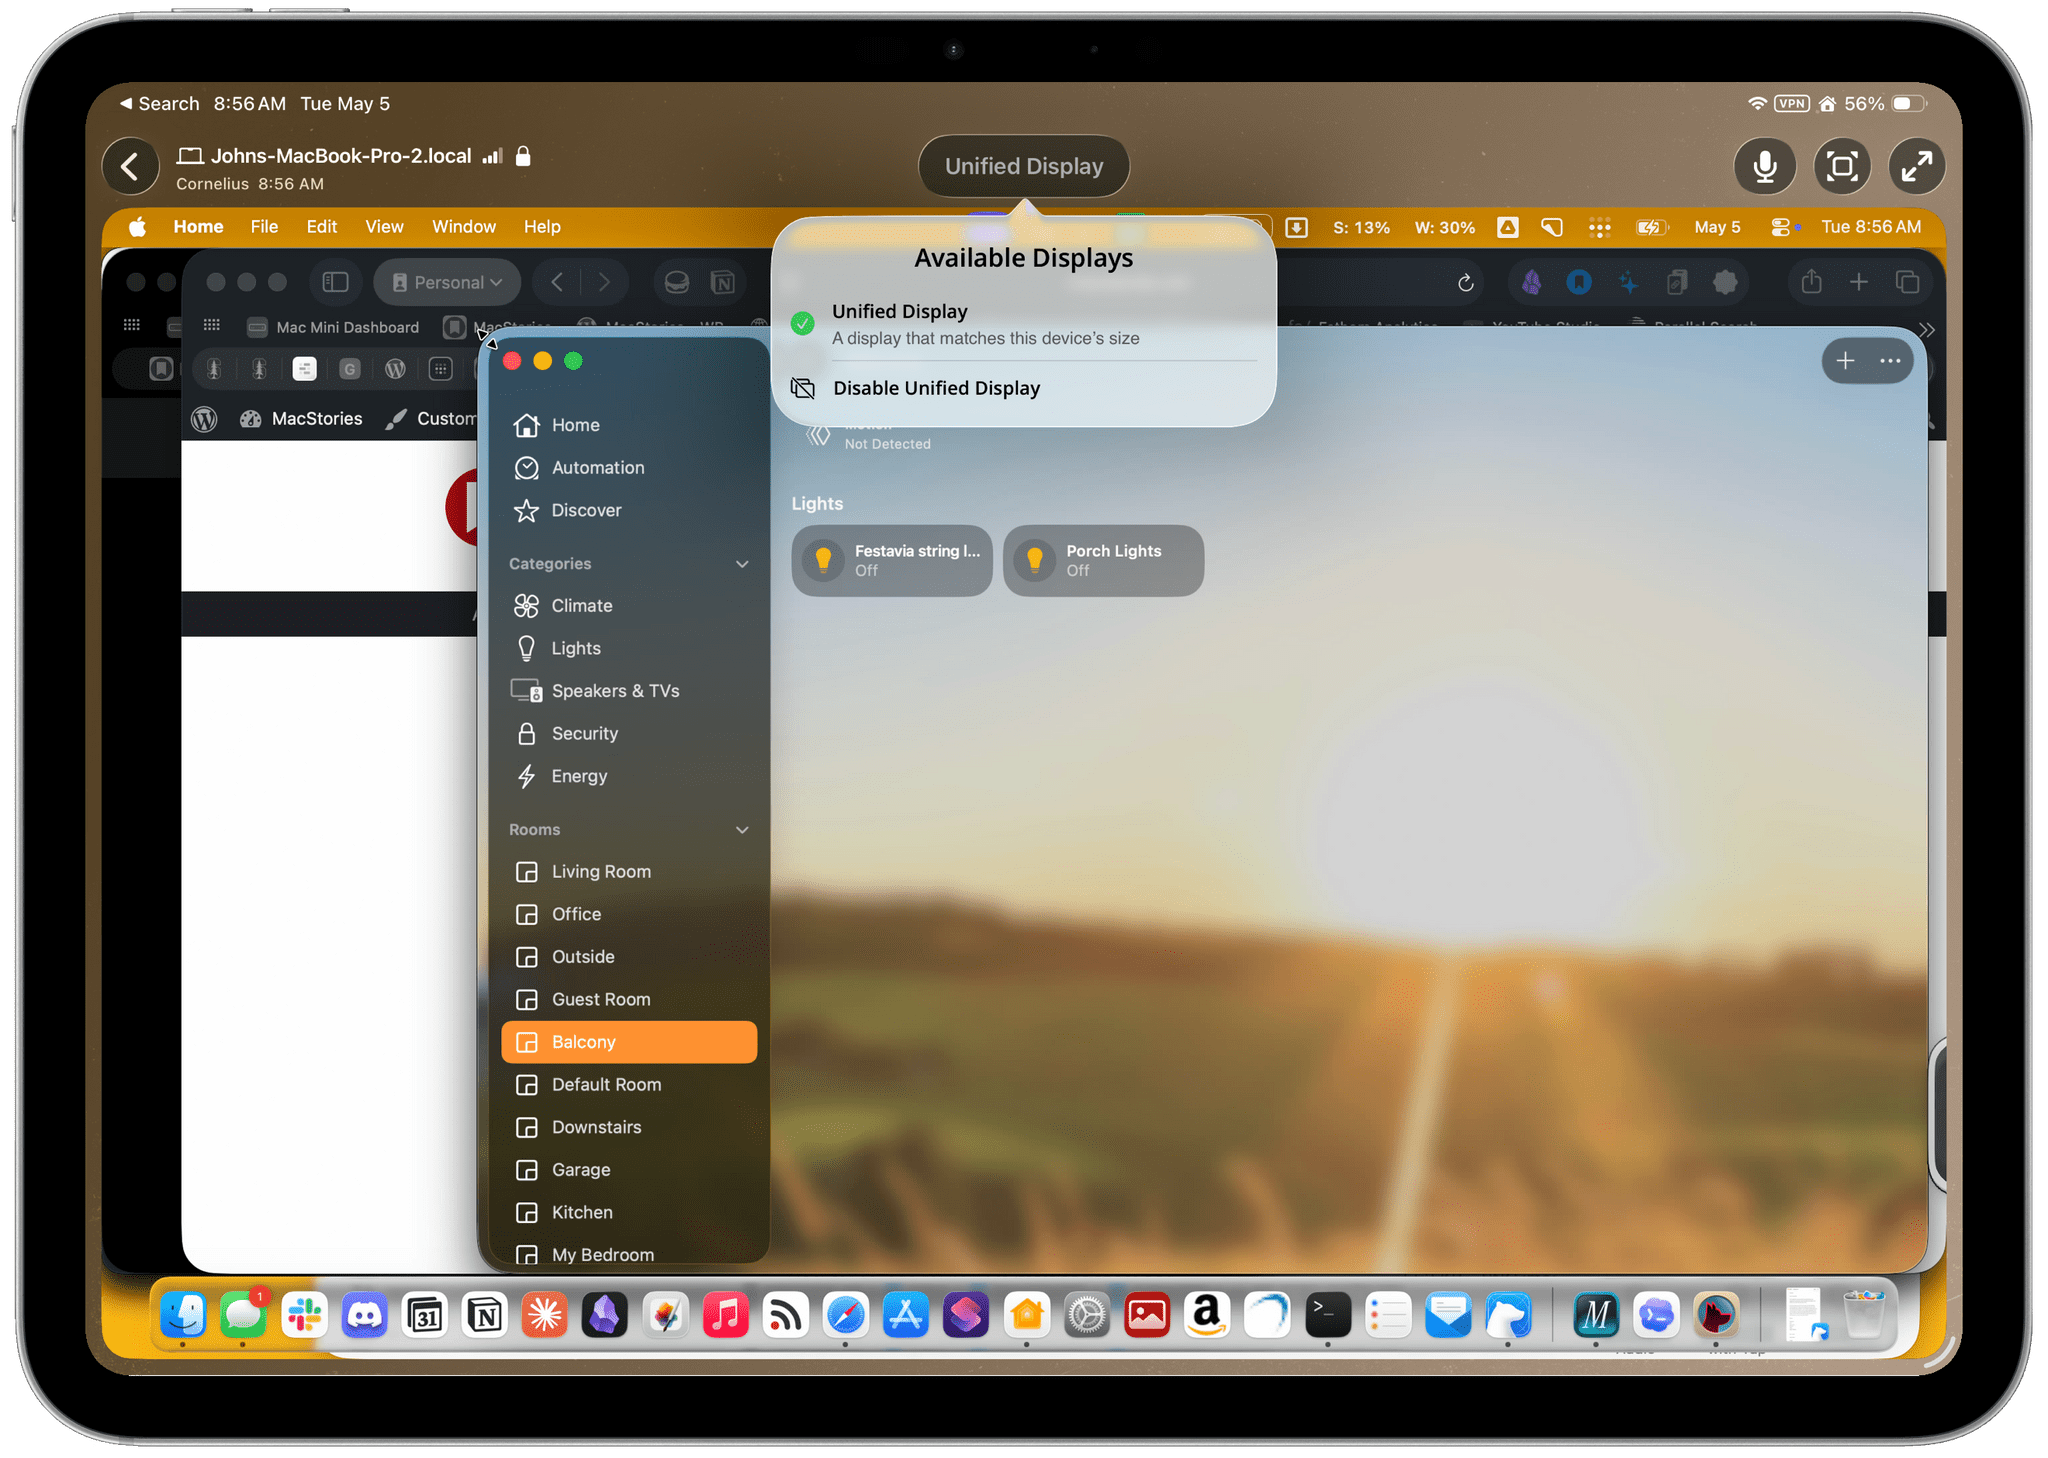Select the Climate category
The height and width of the screenshot is (1458, 2048).
click(x=629, y=606)
